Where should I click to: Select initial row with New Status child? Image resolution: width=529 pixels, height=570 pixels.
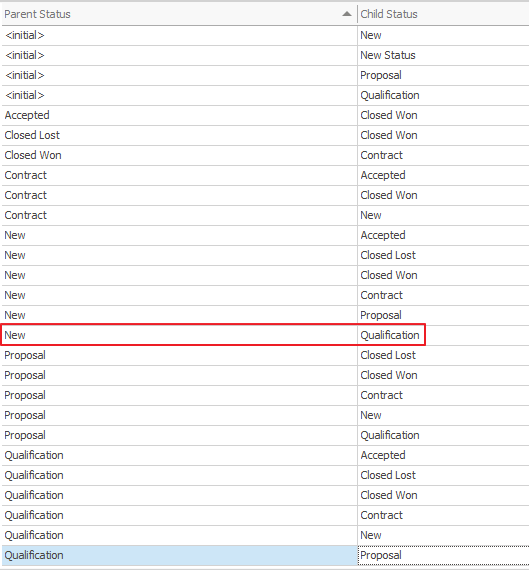click(x=265, y=55)
